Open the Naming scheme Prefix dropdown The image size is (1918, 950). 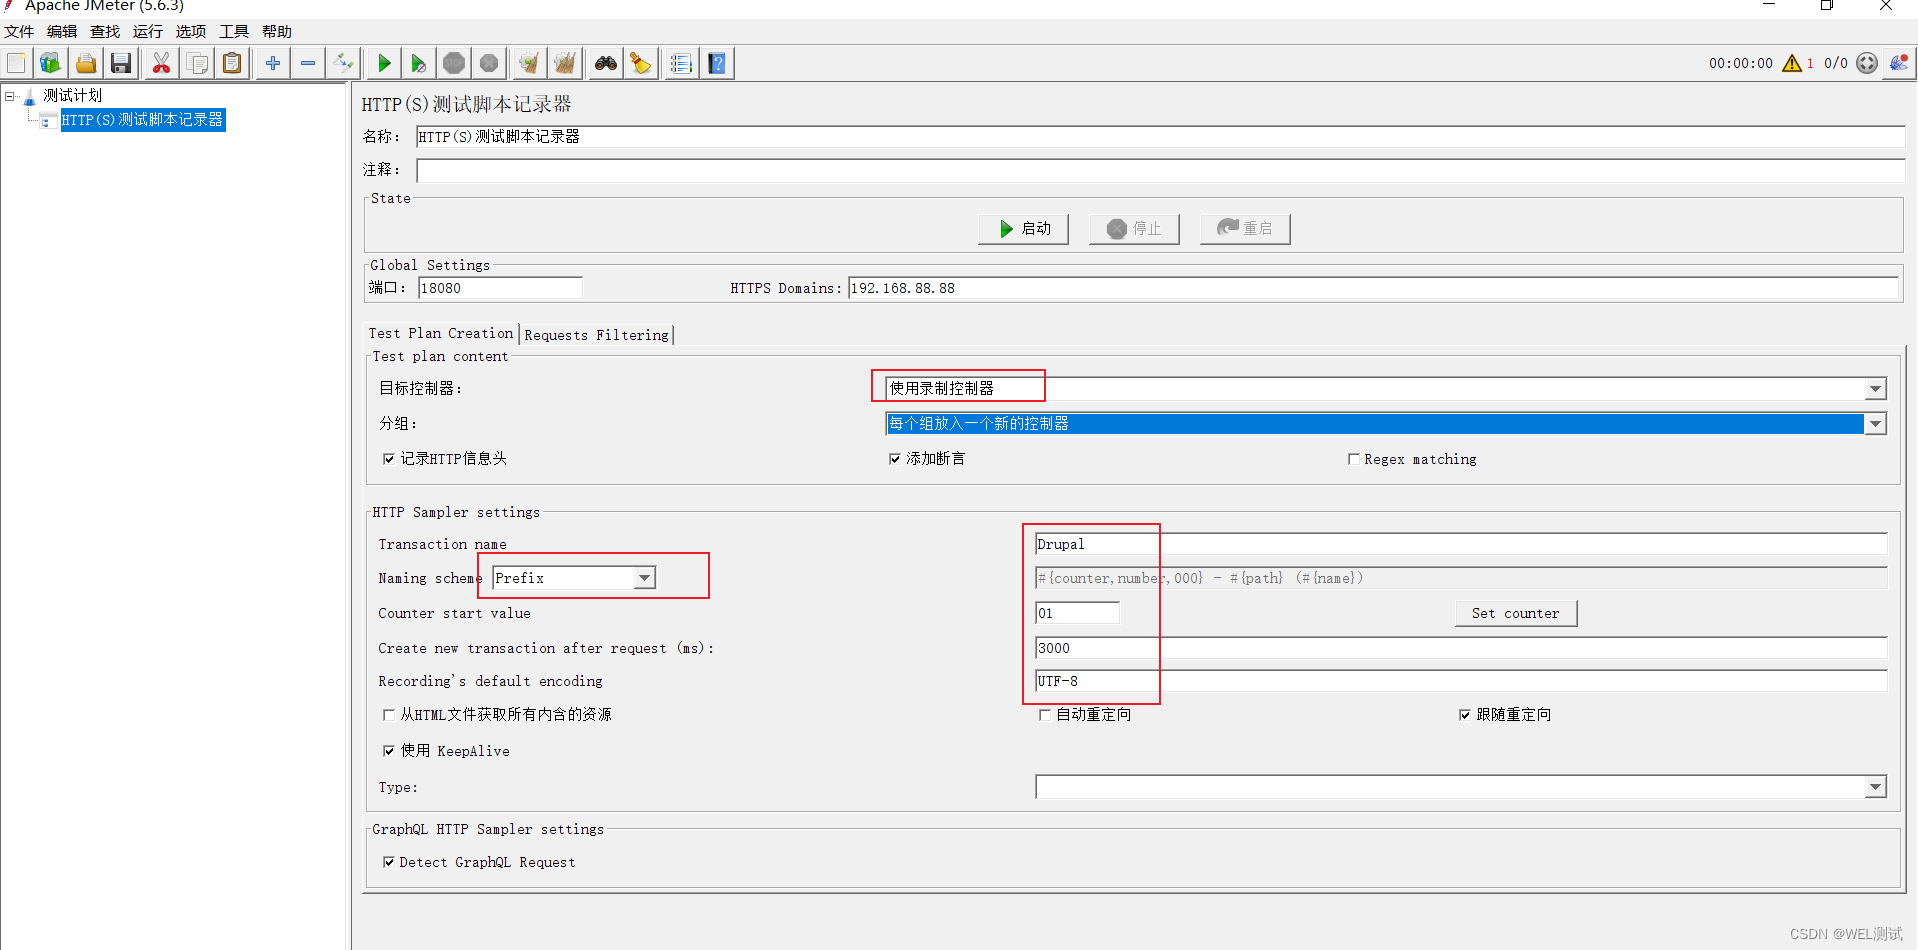[x=574, y=578]
